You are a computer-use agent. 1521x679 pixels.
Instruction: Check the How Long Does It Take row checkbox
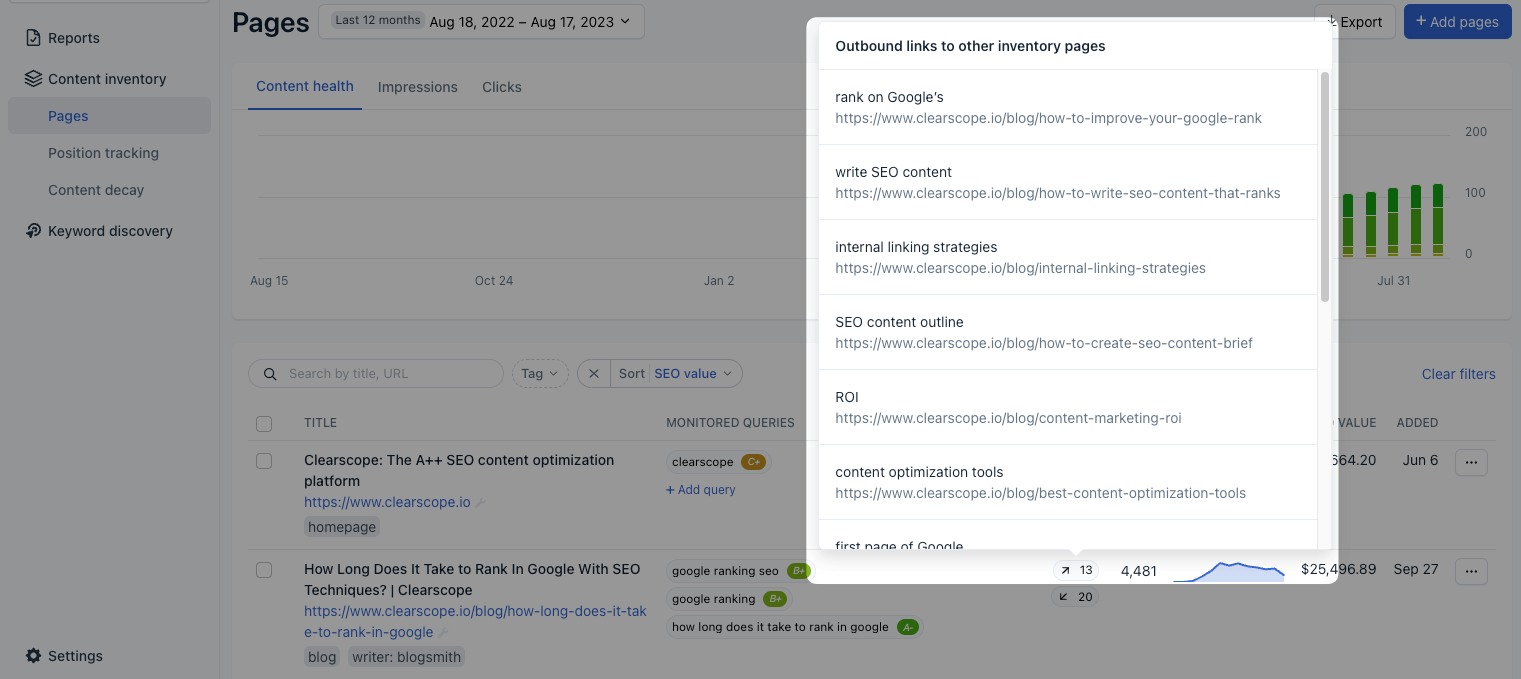[264, 570]
